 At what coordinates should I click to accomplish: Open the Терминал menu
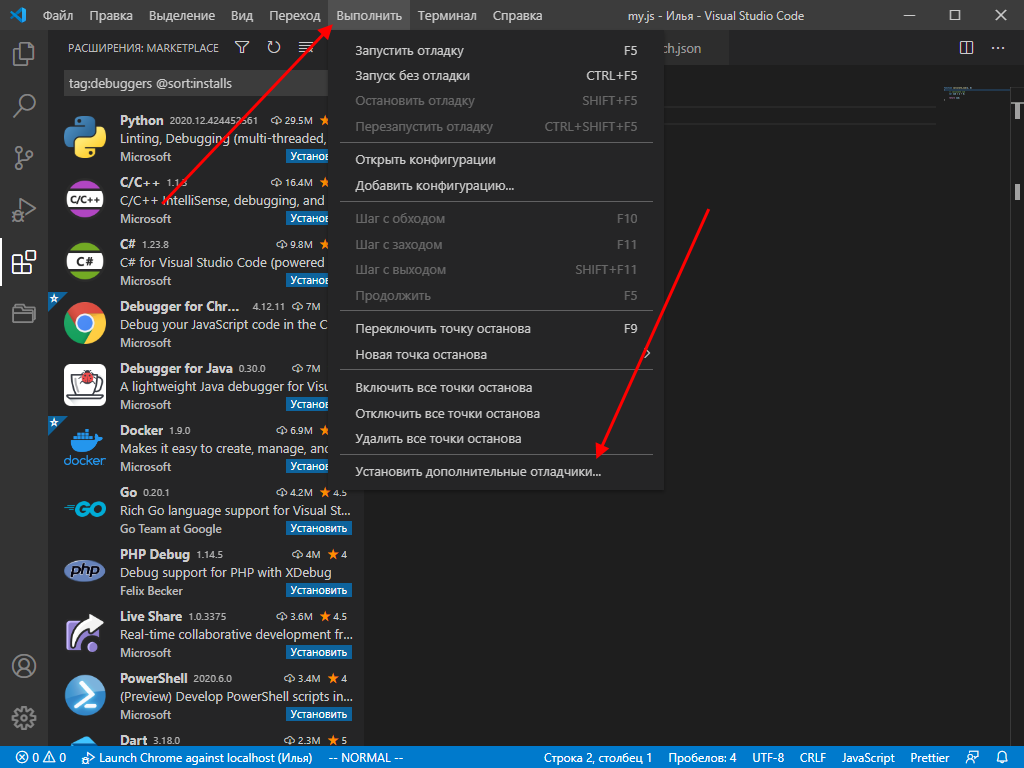coord(447,15)
